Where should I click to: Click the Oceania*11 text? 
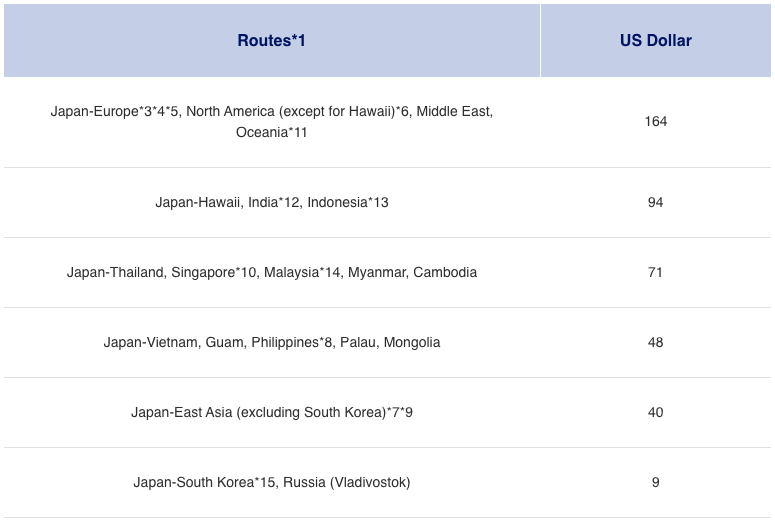click(x=271, y=132)
